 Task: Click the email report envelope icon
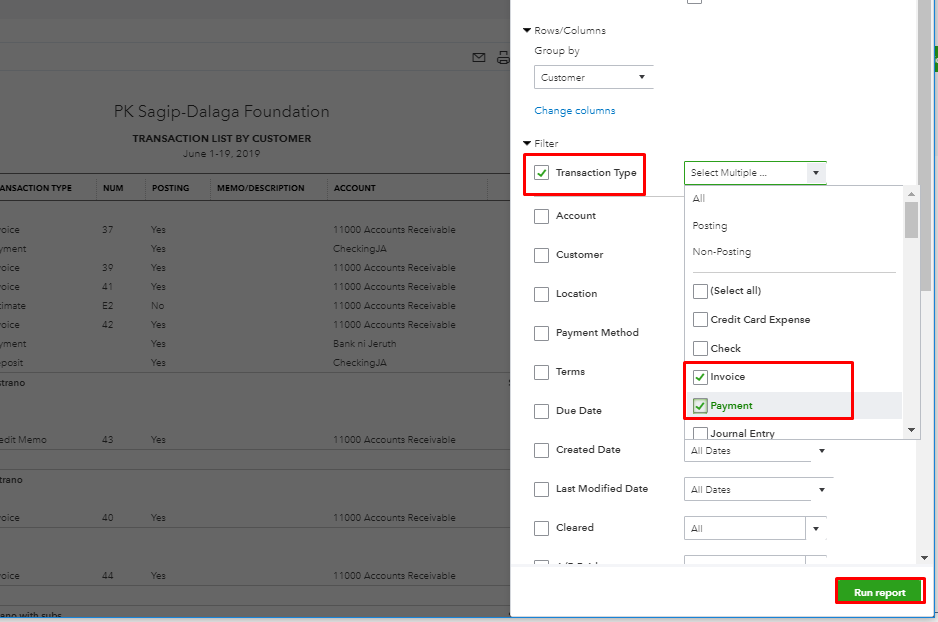[x=479, y=58]
